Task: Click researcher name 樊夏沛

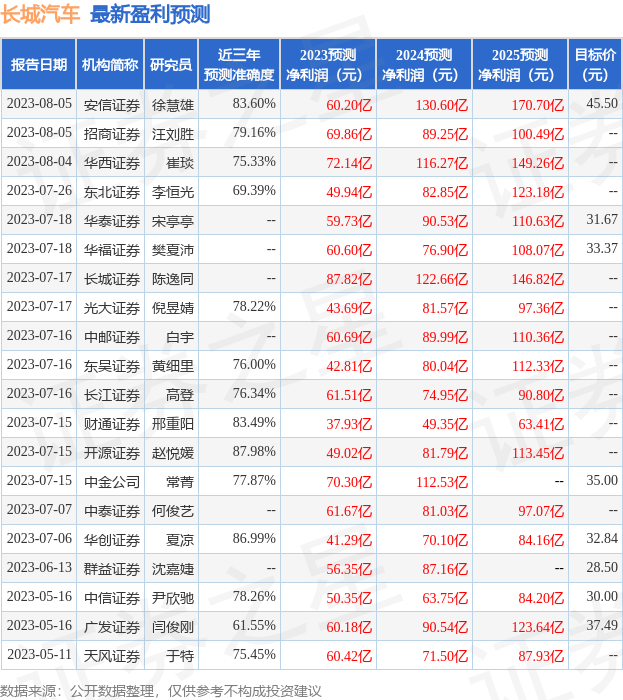Action: tap(173, 250)
